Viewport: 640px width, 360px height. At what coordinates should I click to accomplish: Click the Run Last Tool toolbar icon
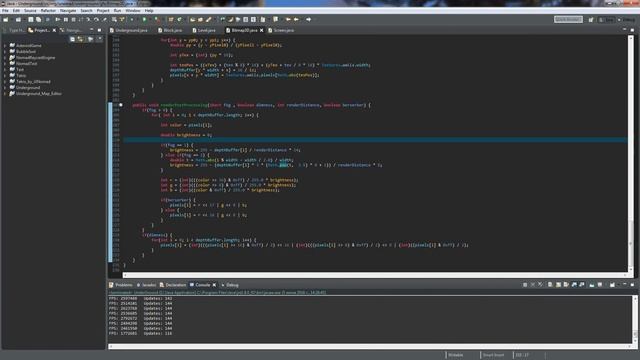click(x=157, y=19)
